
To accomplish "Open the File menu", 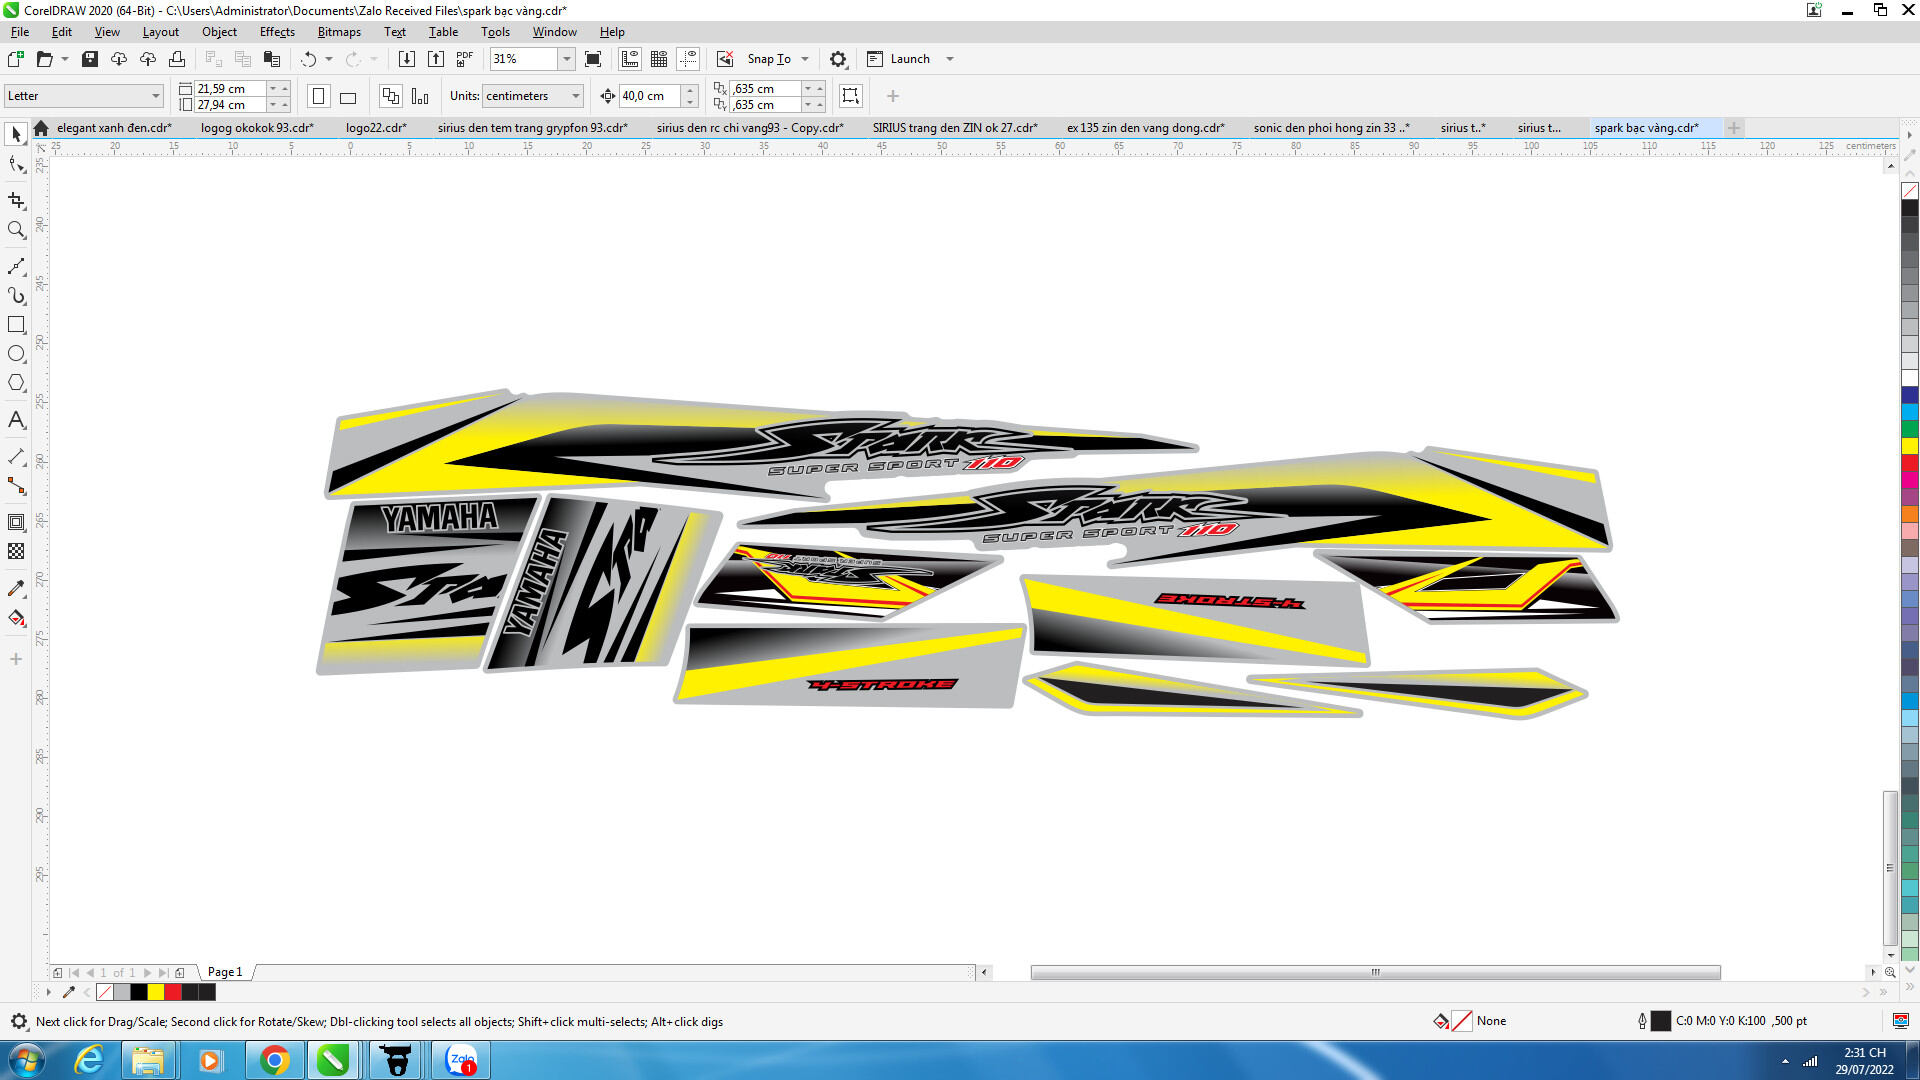I will pyautogui.click(x=20, y=32).
